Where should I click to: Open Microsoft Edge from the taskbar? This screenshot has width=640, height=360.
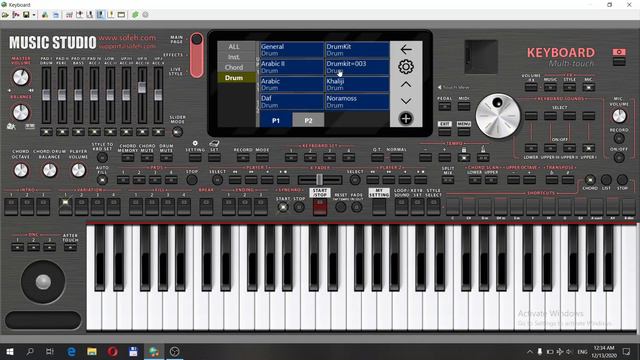pos(71,351)
